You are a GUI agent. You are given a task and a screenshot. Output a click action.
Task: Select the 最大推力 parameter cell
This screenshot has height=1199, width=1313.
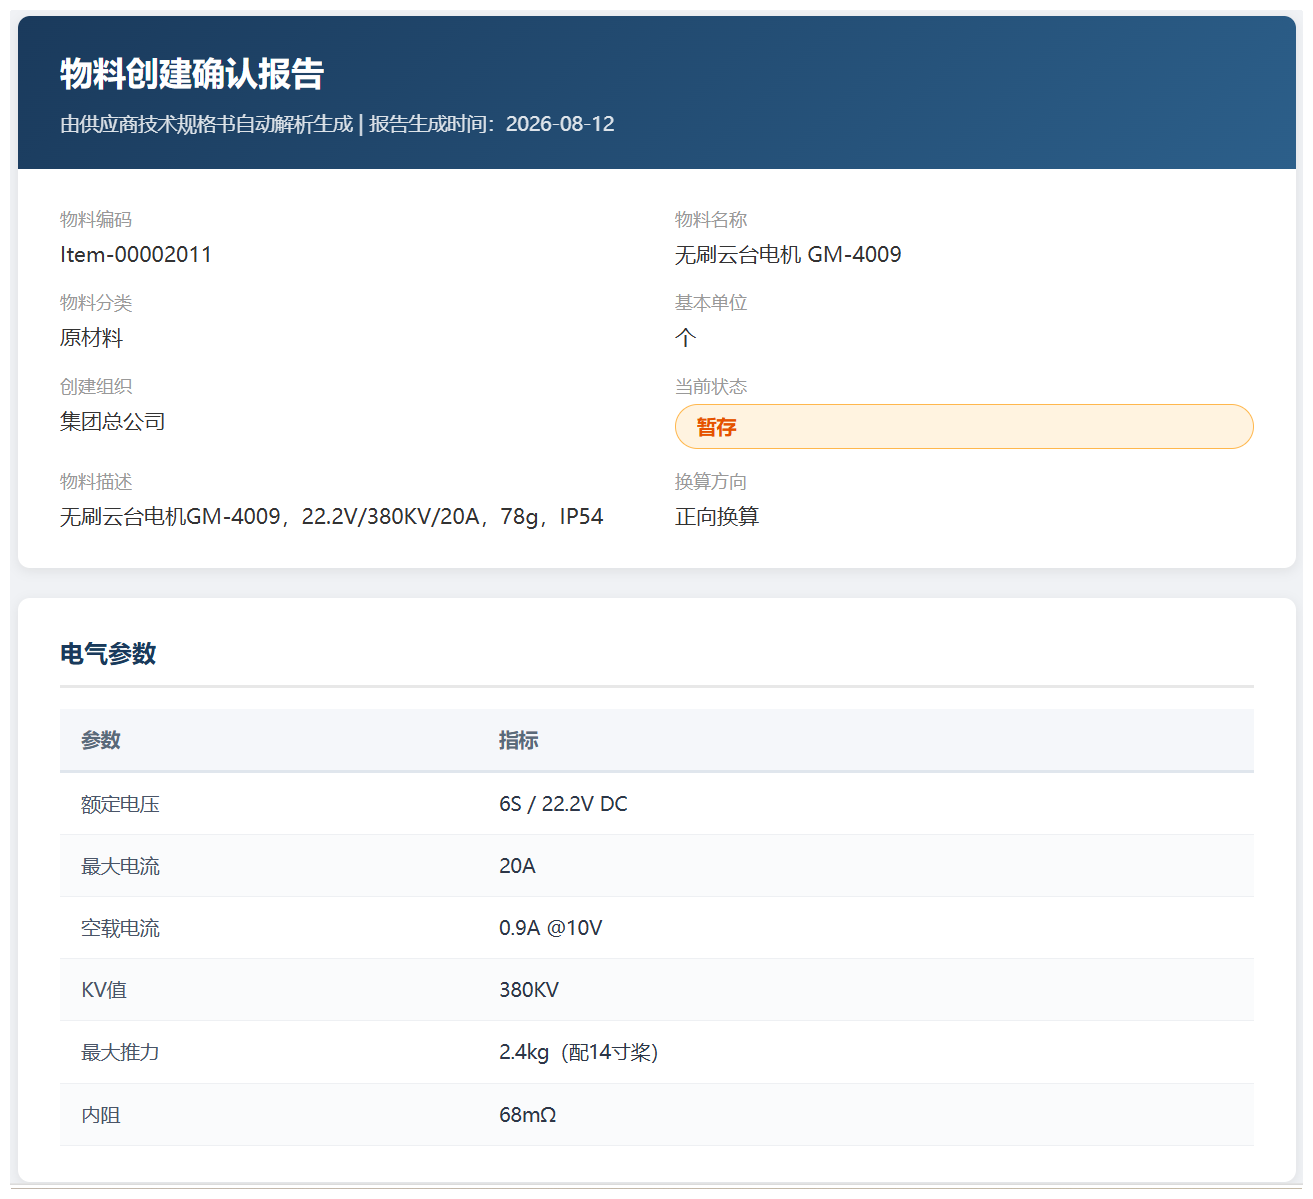[269, 1052]
